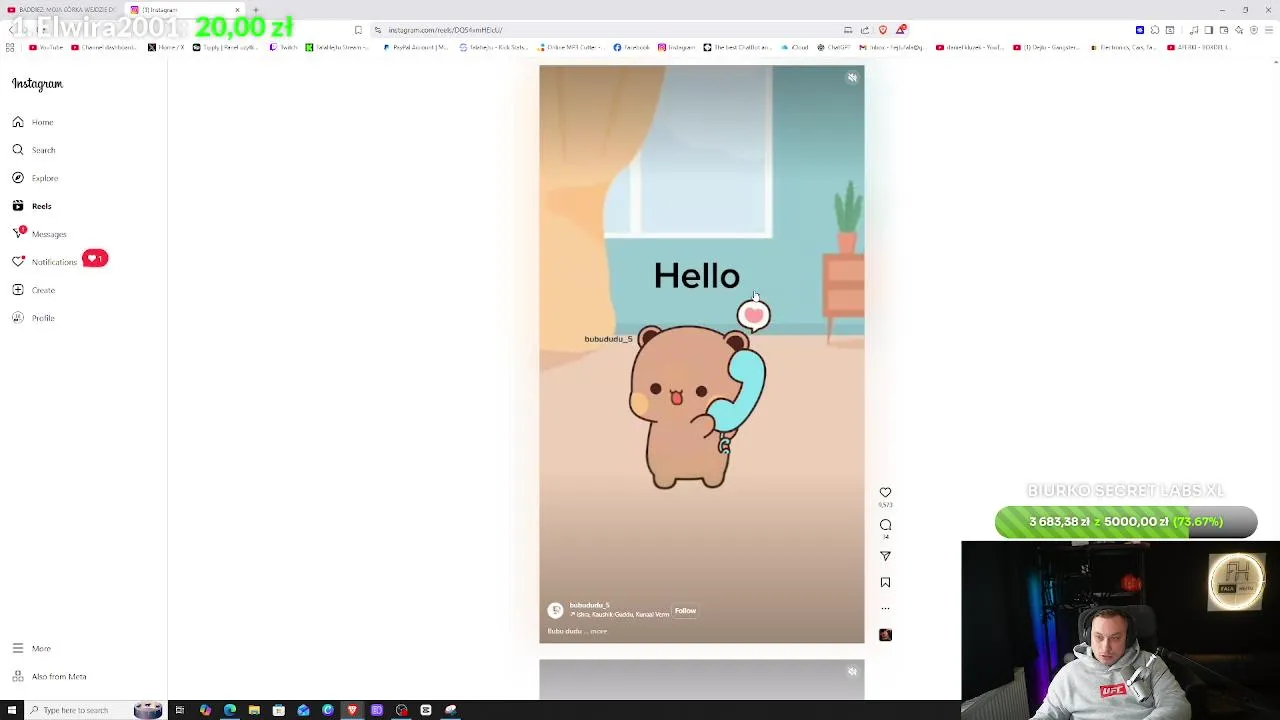
Task: Click the reel video to pause it
Action: pos(701,354)
